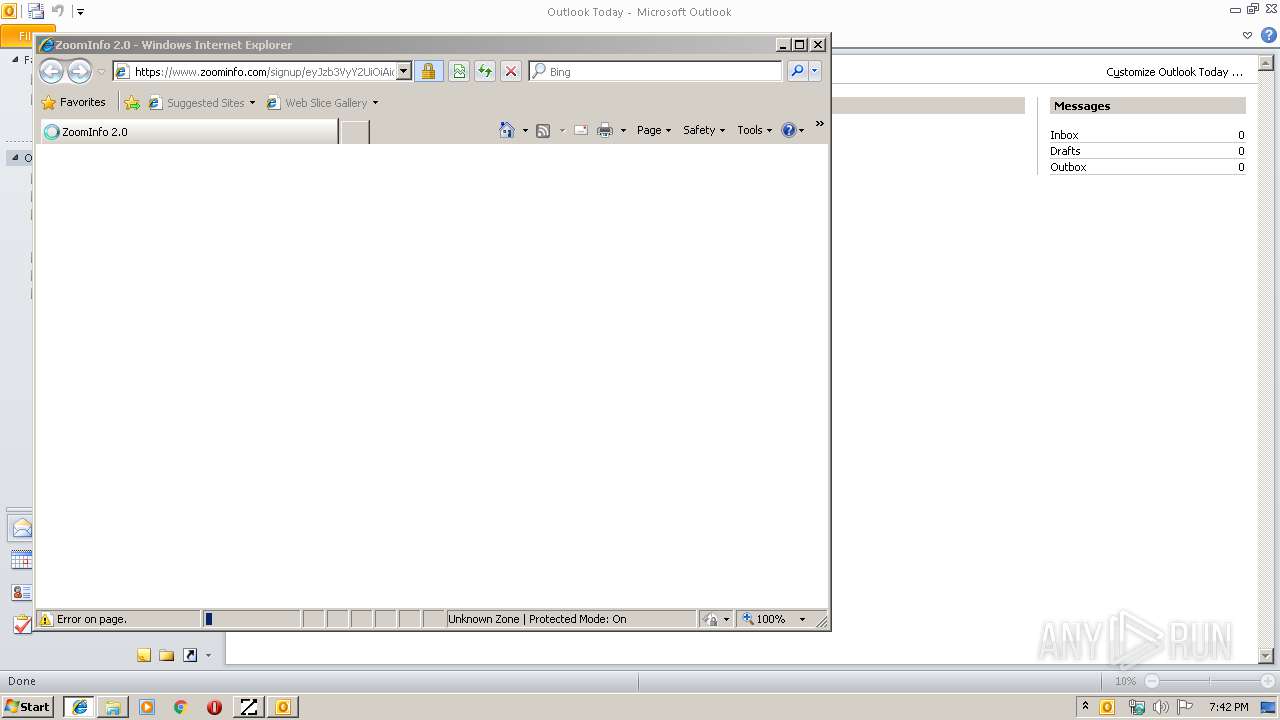
Task: Click Outlook Send/Receive quick access icon
Action: point(36,12)
